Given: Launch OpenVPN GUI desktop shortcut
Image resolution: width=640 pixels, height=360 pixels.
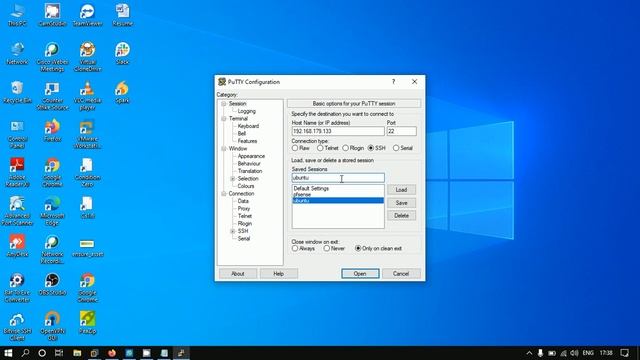Looking at the screenshot, I should pos(52,326).
